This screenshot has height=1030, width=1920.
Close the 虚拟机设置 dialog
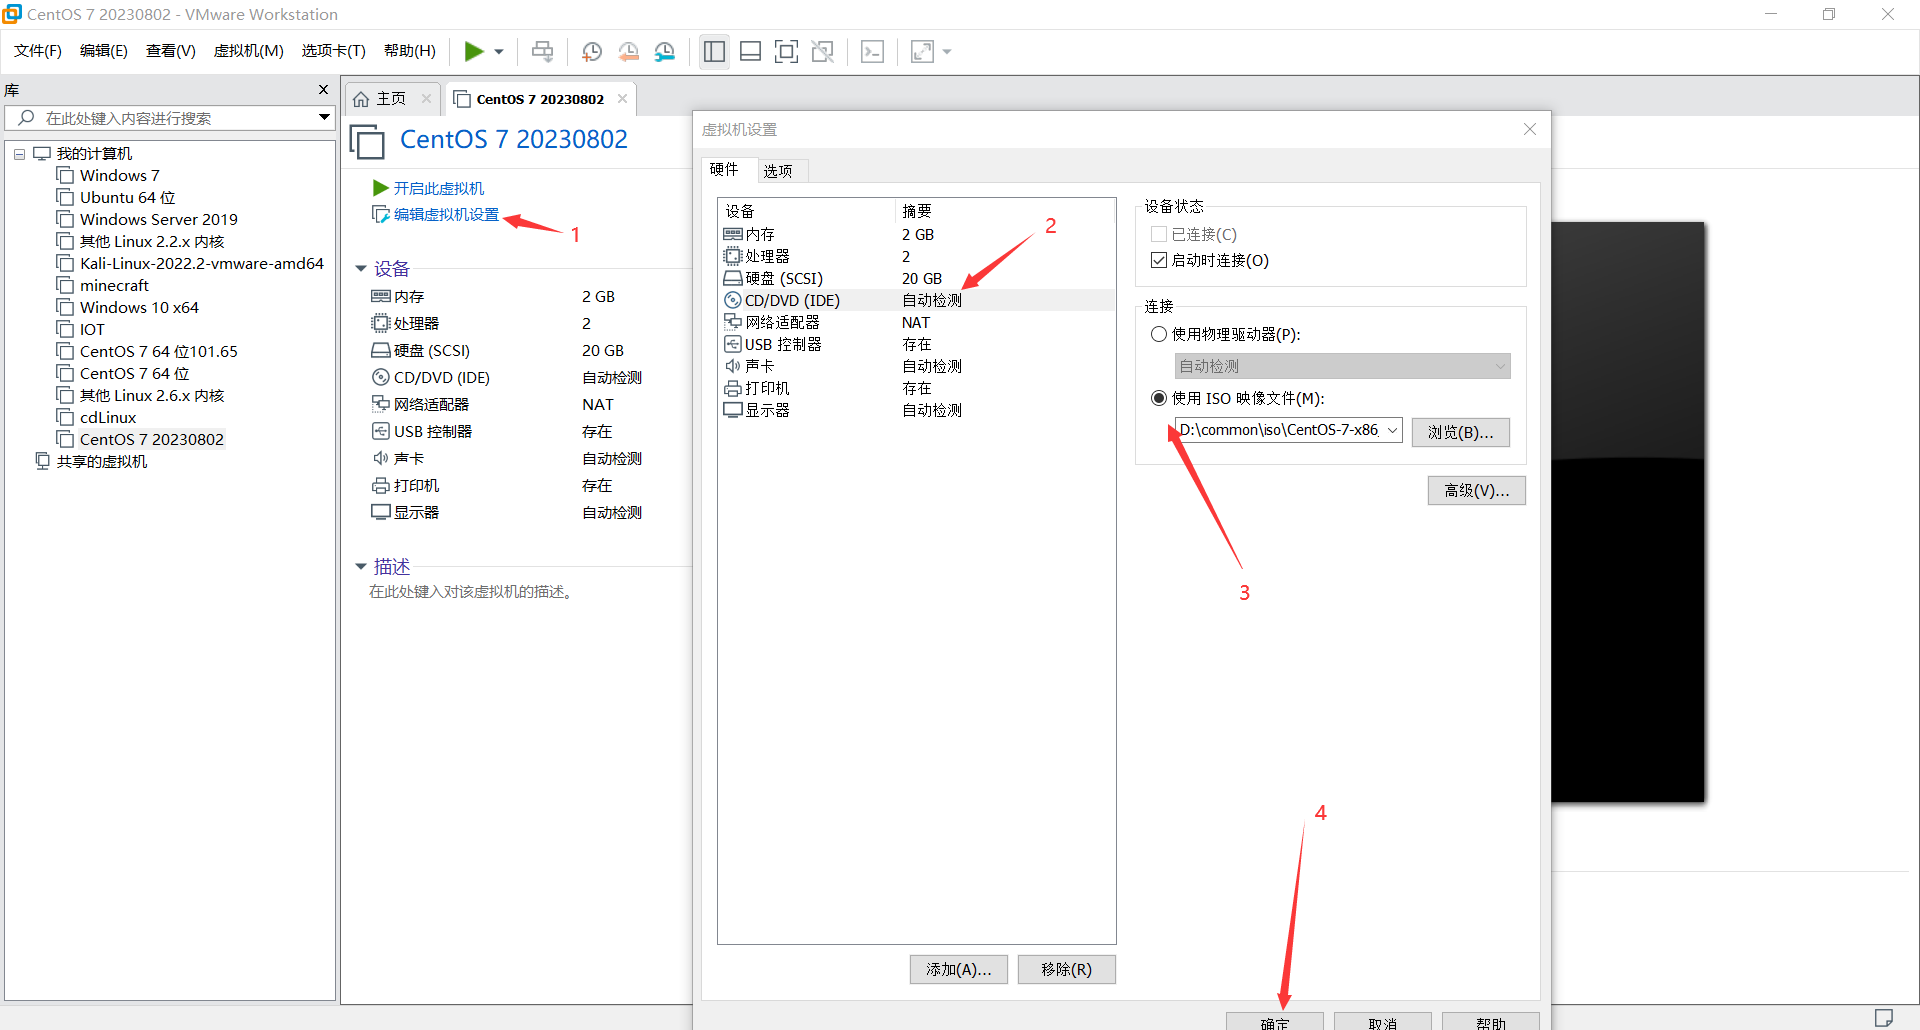tap(1529, 129)
